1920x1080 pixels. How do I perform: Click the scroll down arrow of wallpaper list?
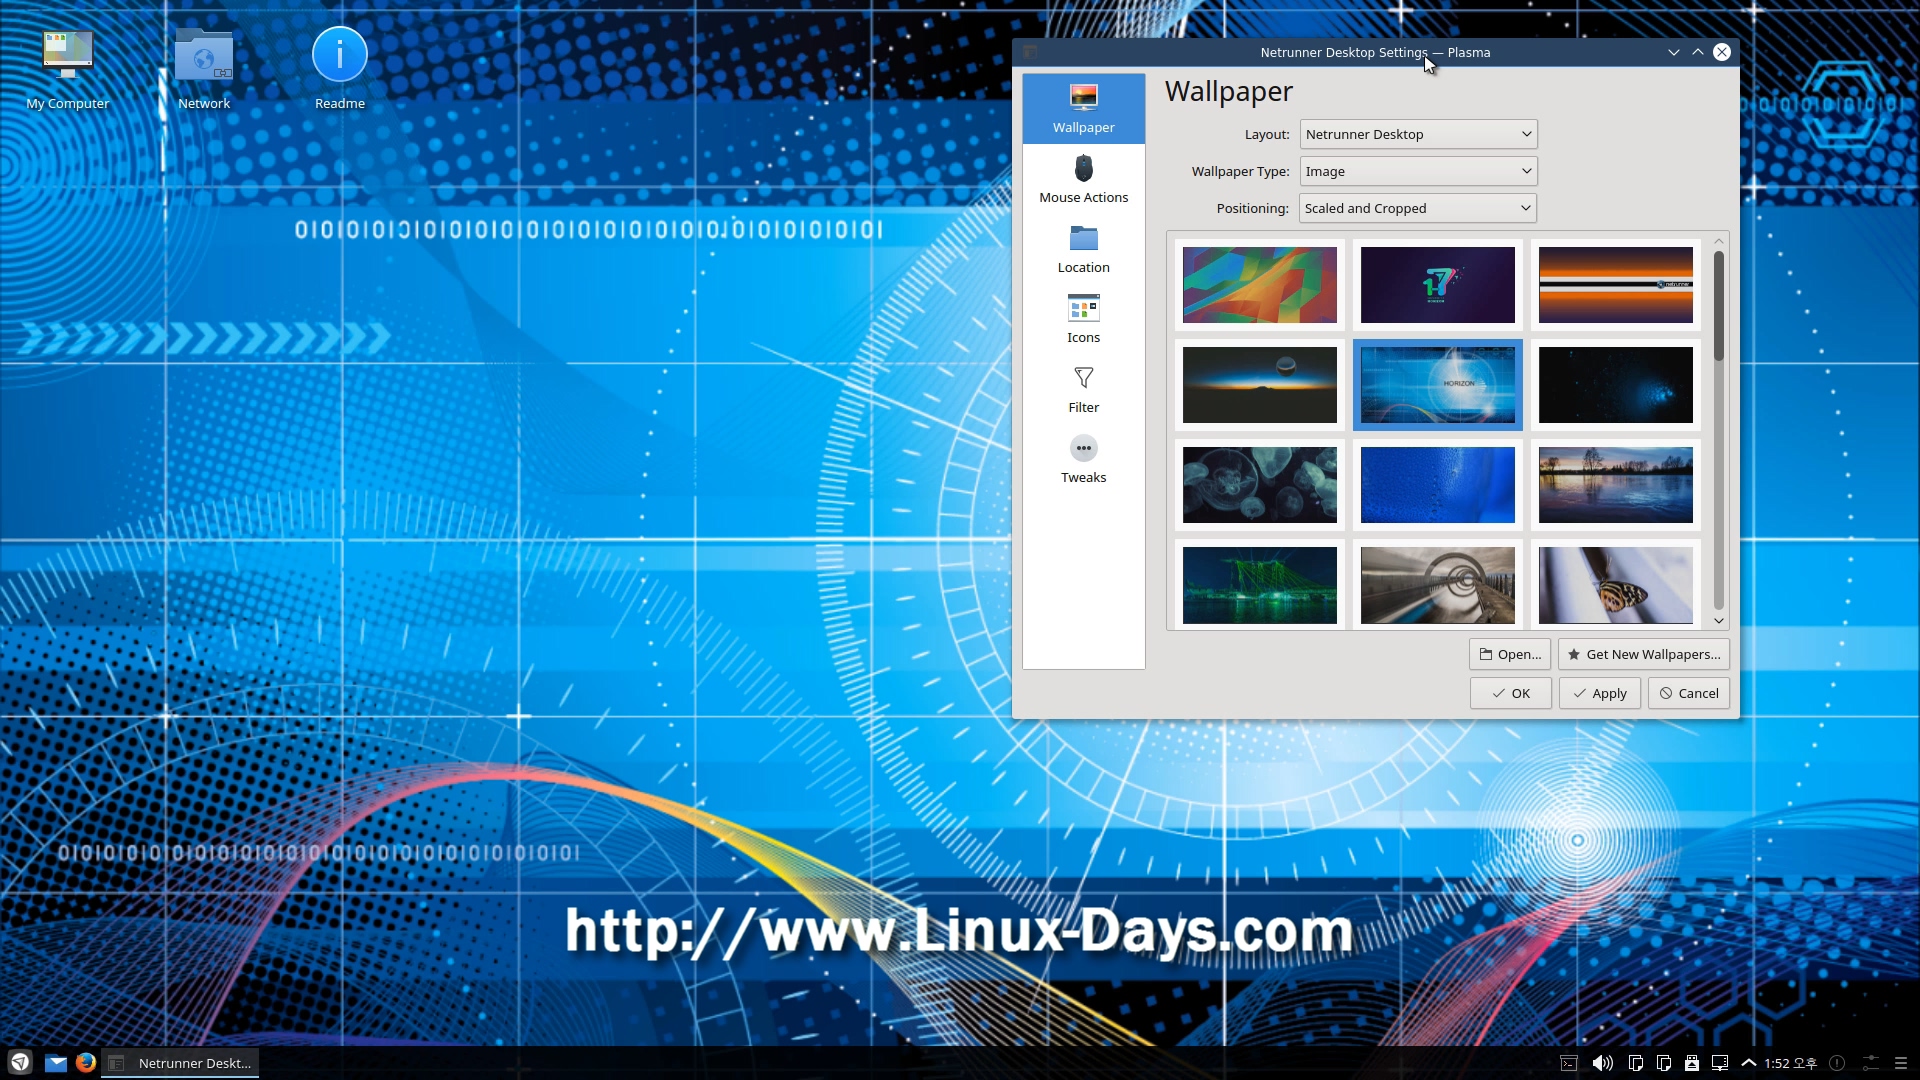click(1719, 621)
